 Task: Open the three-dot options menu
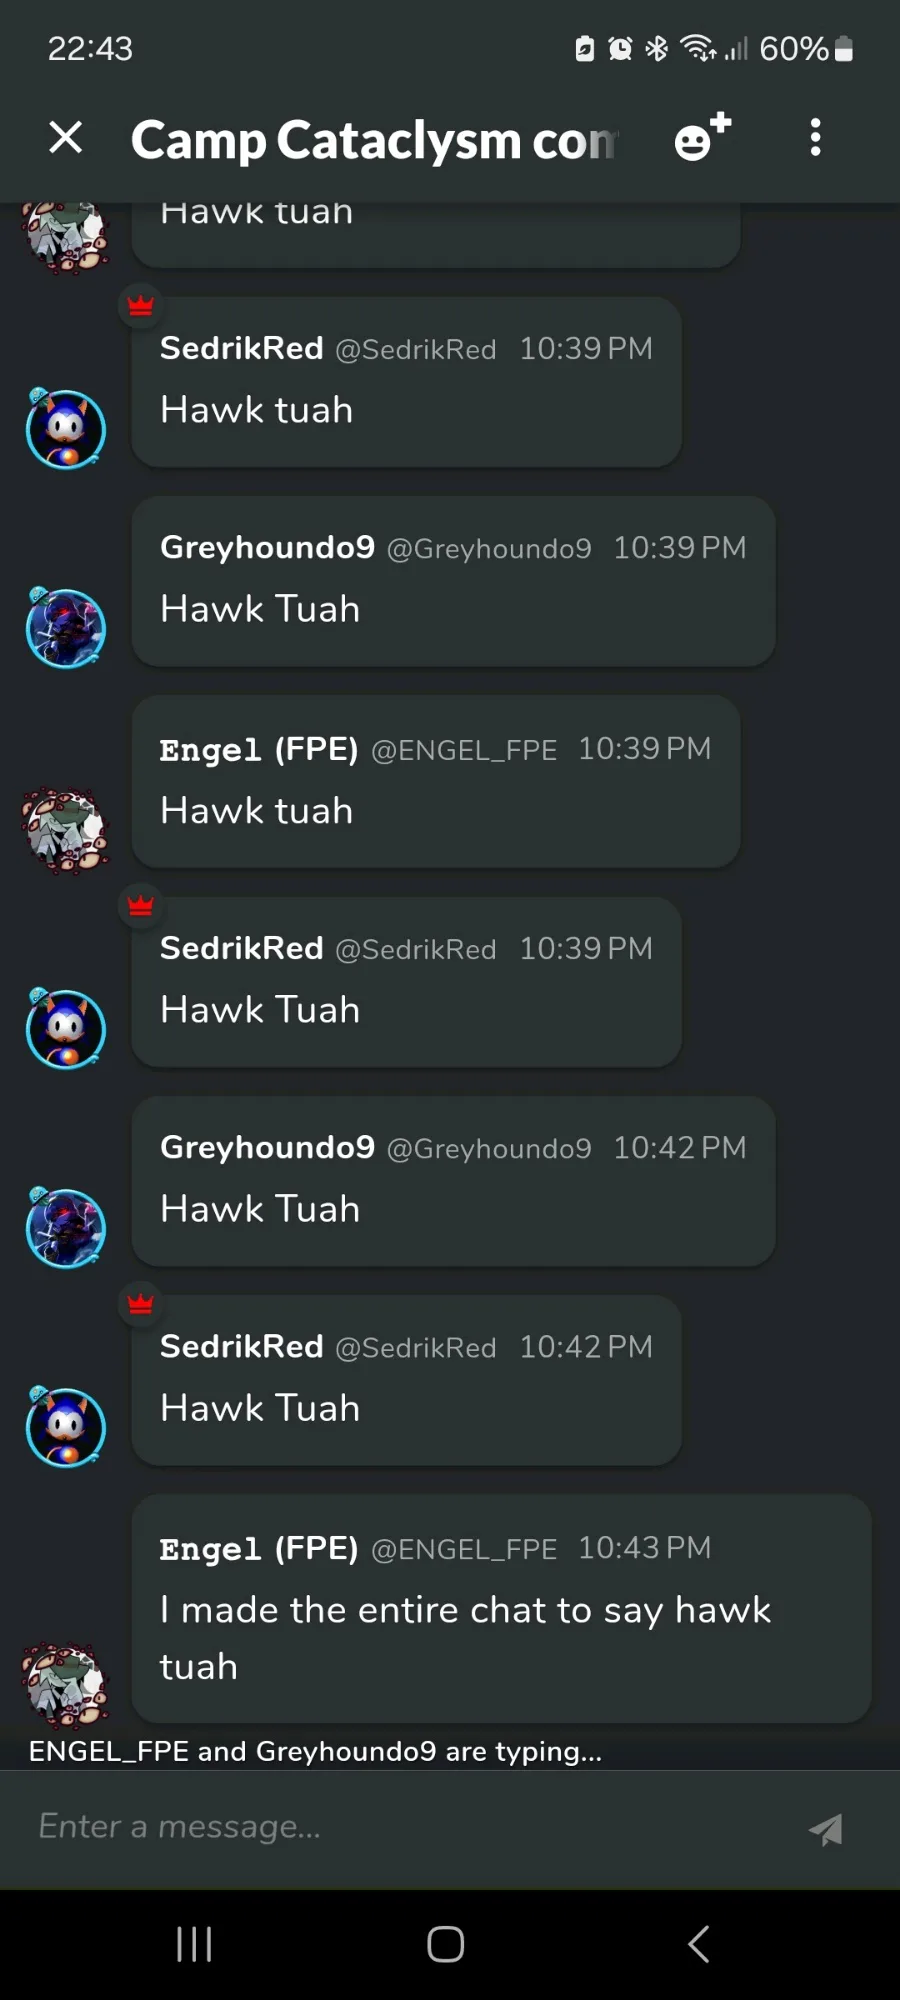tap(816, 137)
